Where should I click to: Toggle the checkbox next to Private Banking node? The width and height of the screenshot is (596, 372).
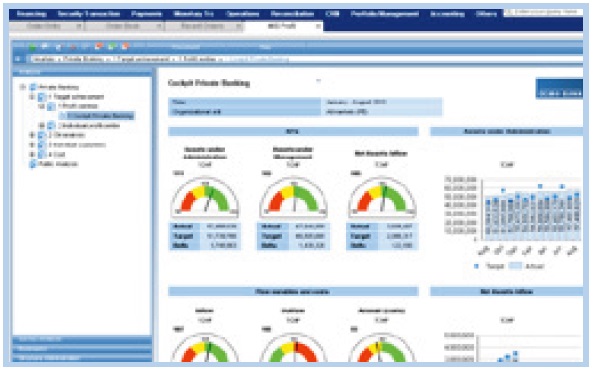pos(33,87)
